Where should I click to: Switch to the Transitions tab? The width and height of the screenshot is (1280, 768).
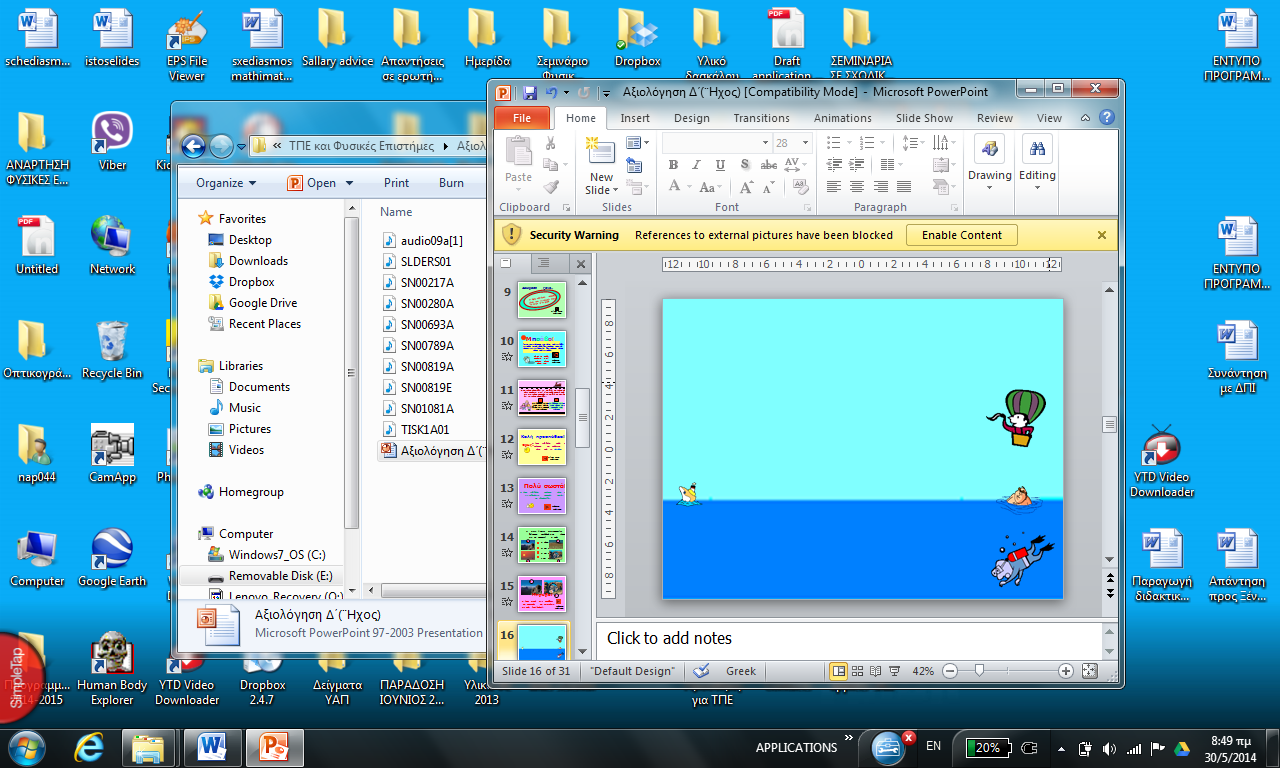[x=761, y=118]
